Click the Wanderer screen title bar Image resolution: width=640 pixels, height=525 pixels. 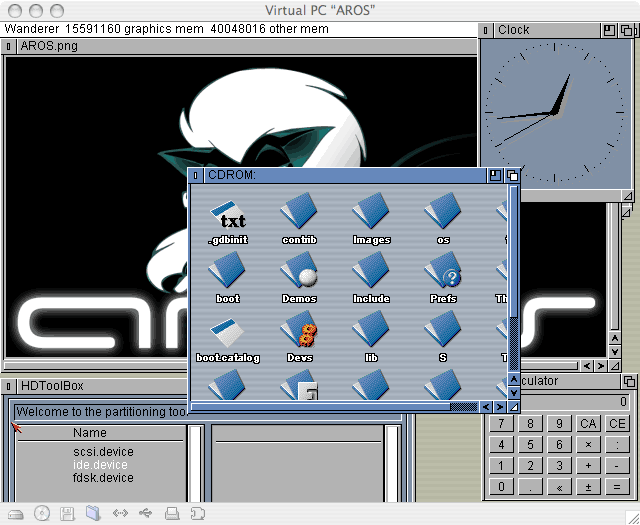[x=240, y=29]
